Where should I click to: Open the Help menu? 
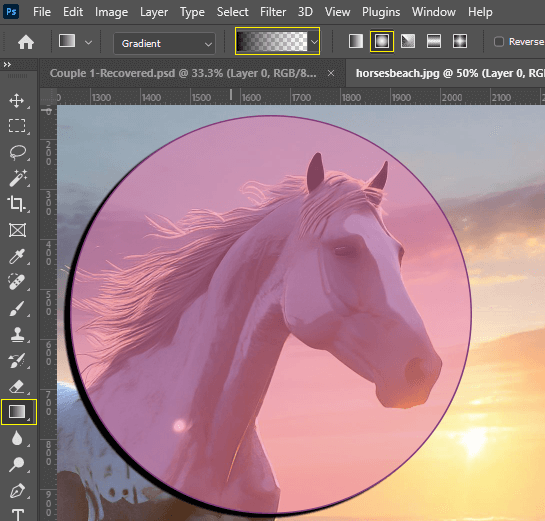tap(480, 12)
